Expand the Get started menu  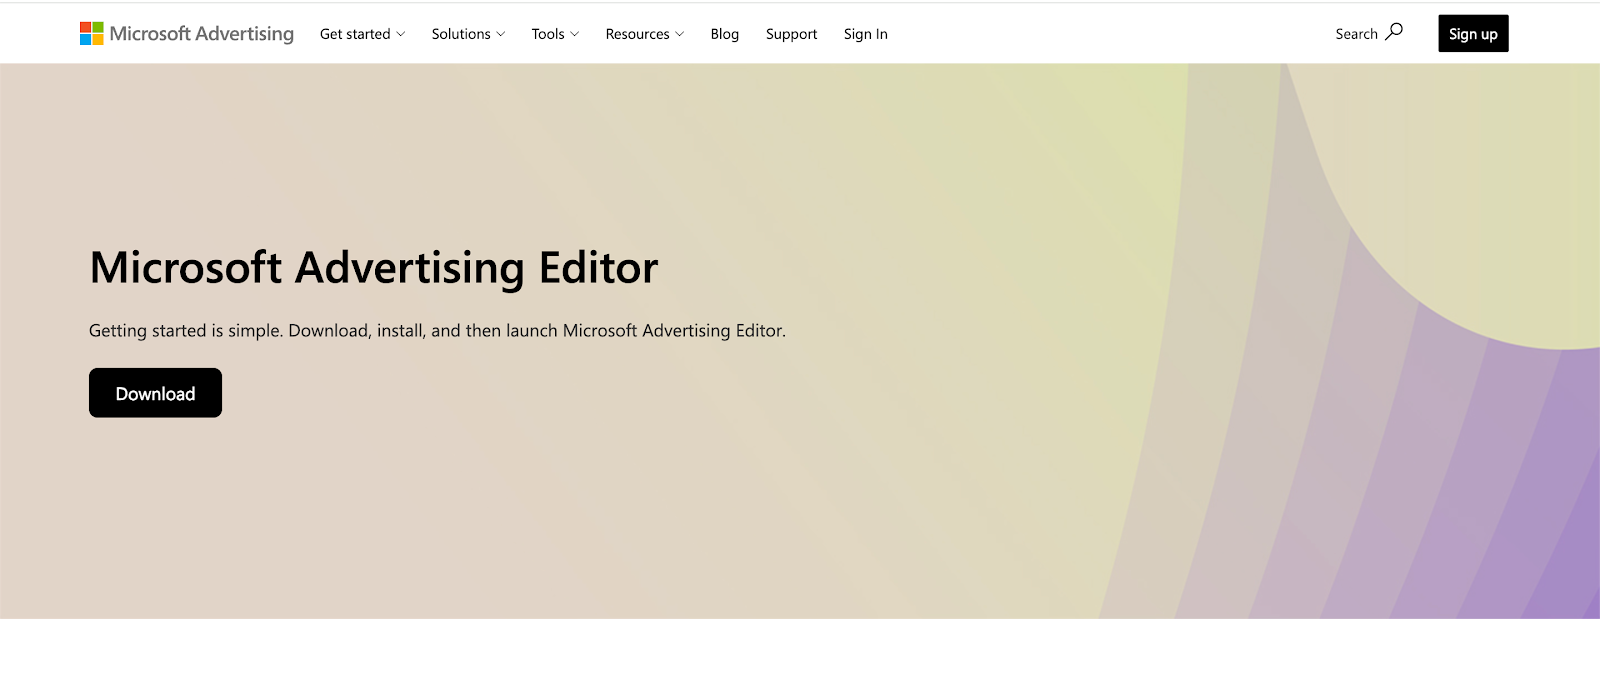pyautogui.click(x=363, y=34)
